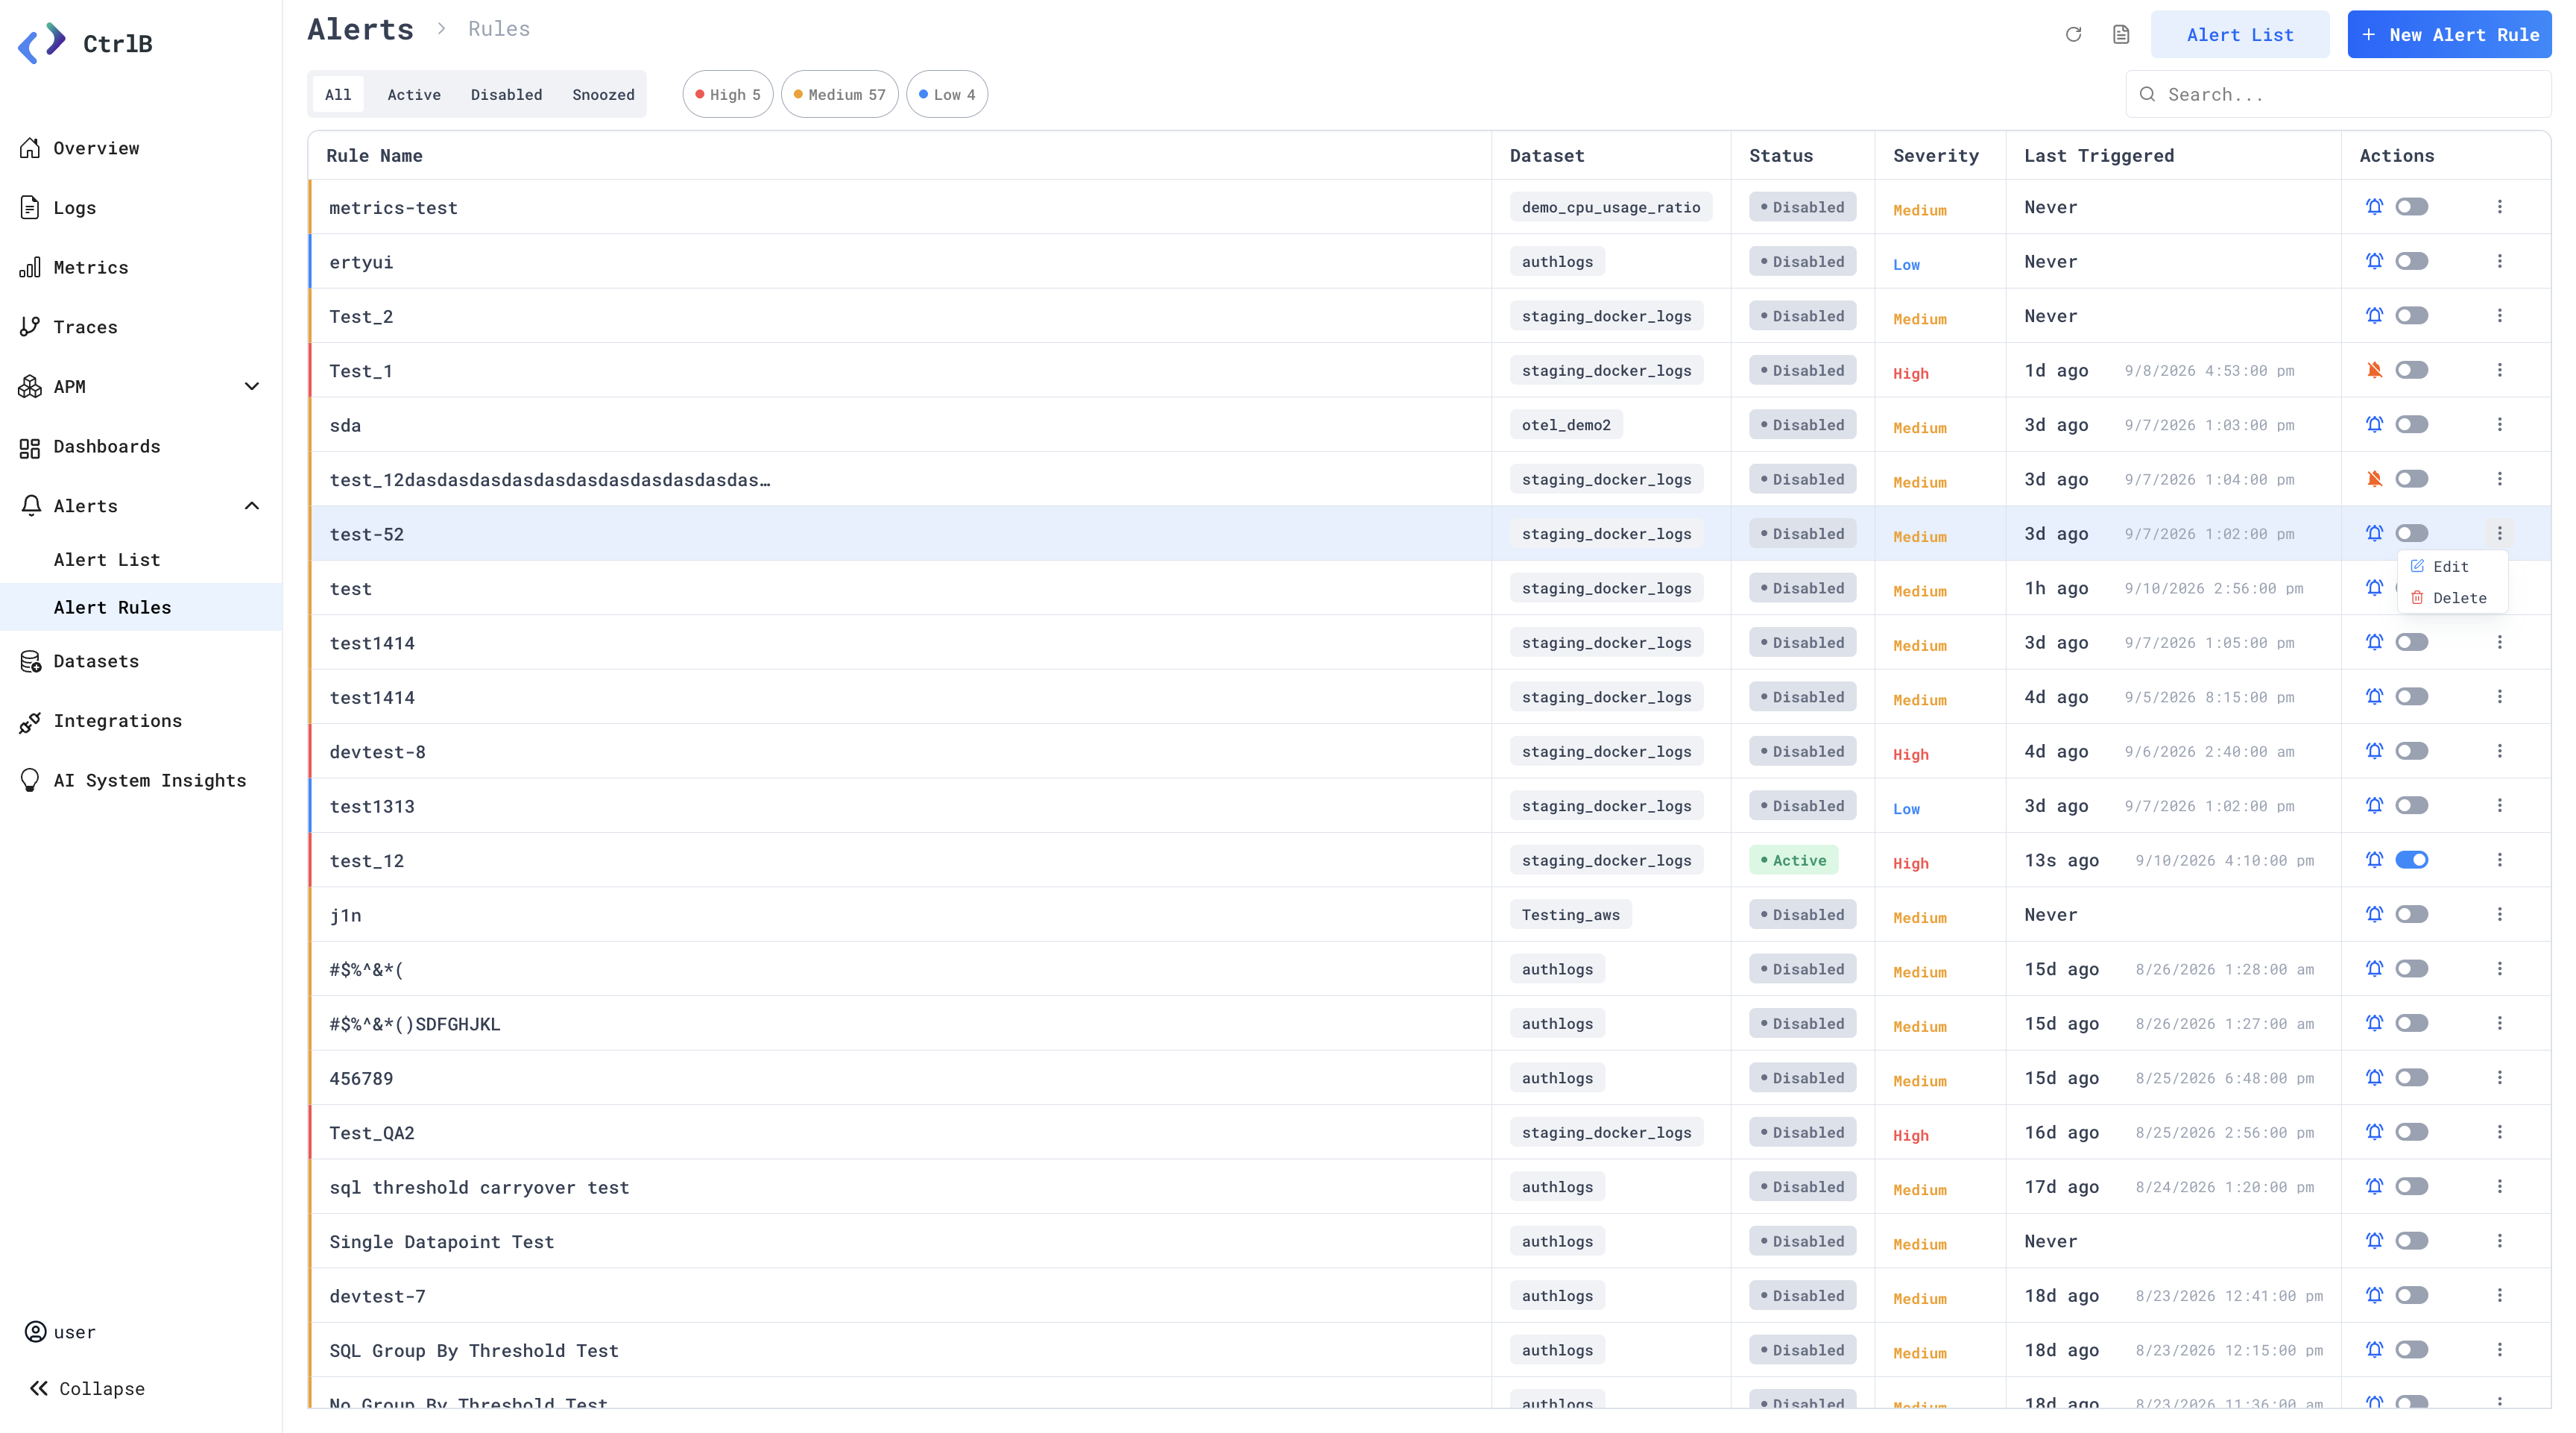Filter rules by Low 4 severity chip
This screenshot has height=1433, width=2576.
[x=947, y=94]
